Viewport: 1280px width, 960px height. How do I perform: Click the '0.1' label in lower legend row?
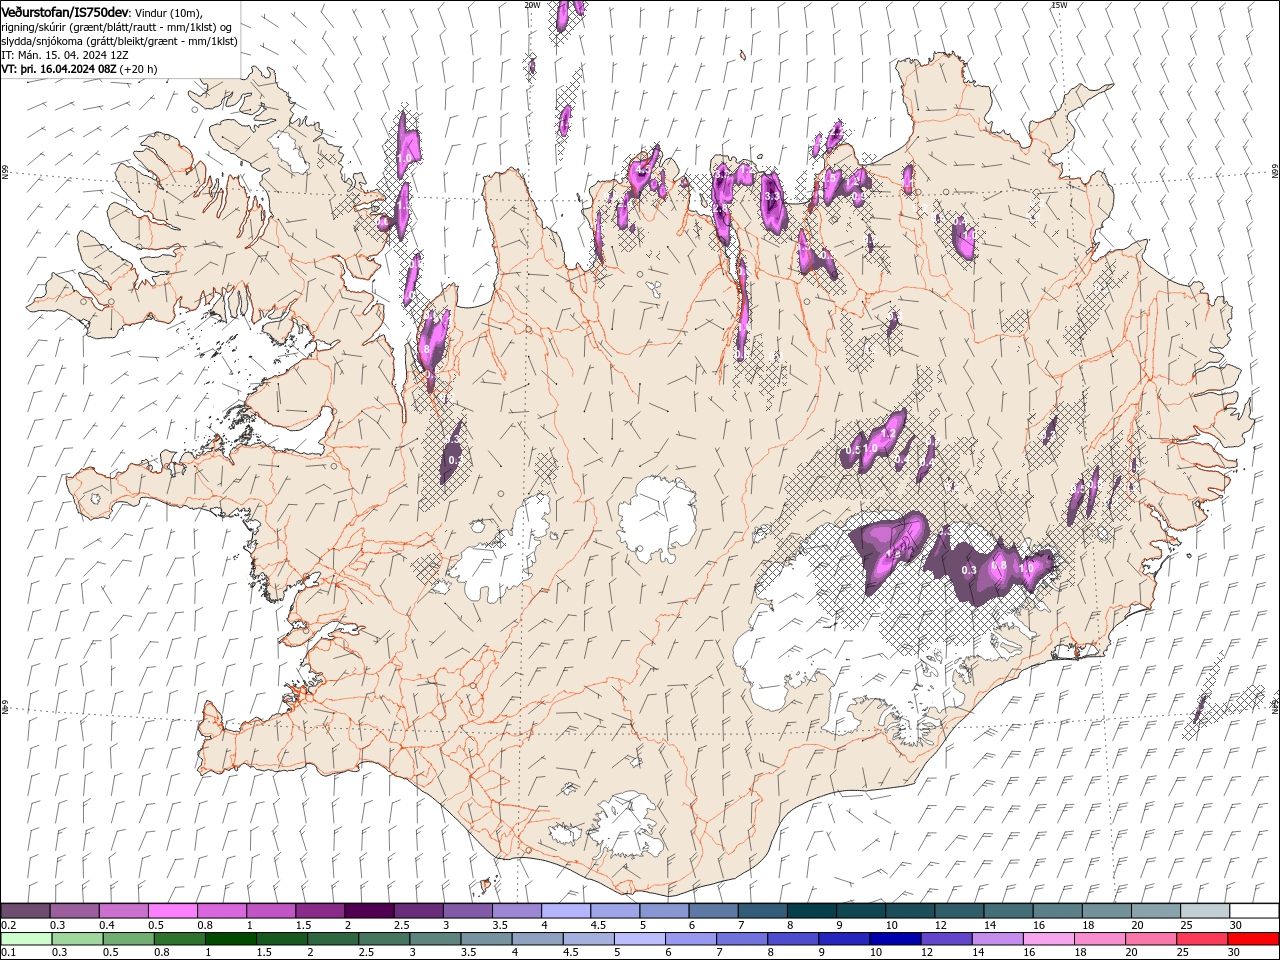click(8, 953)
